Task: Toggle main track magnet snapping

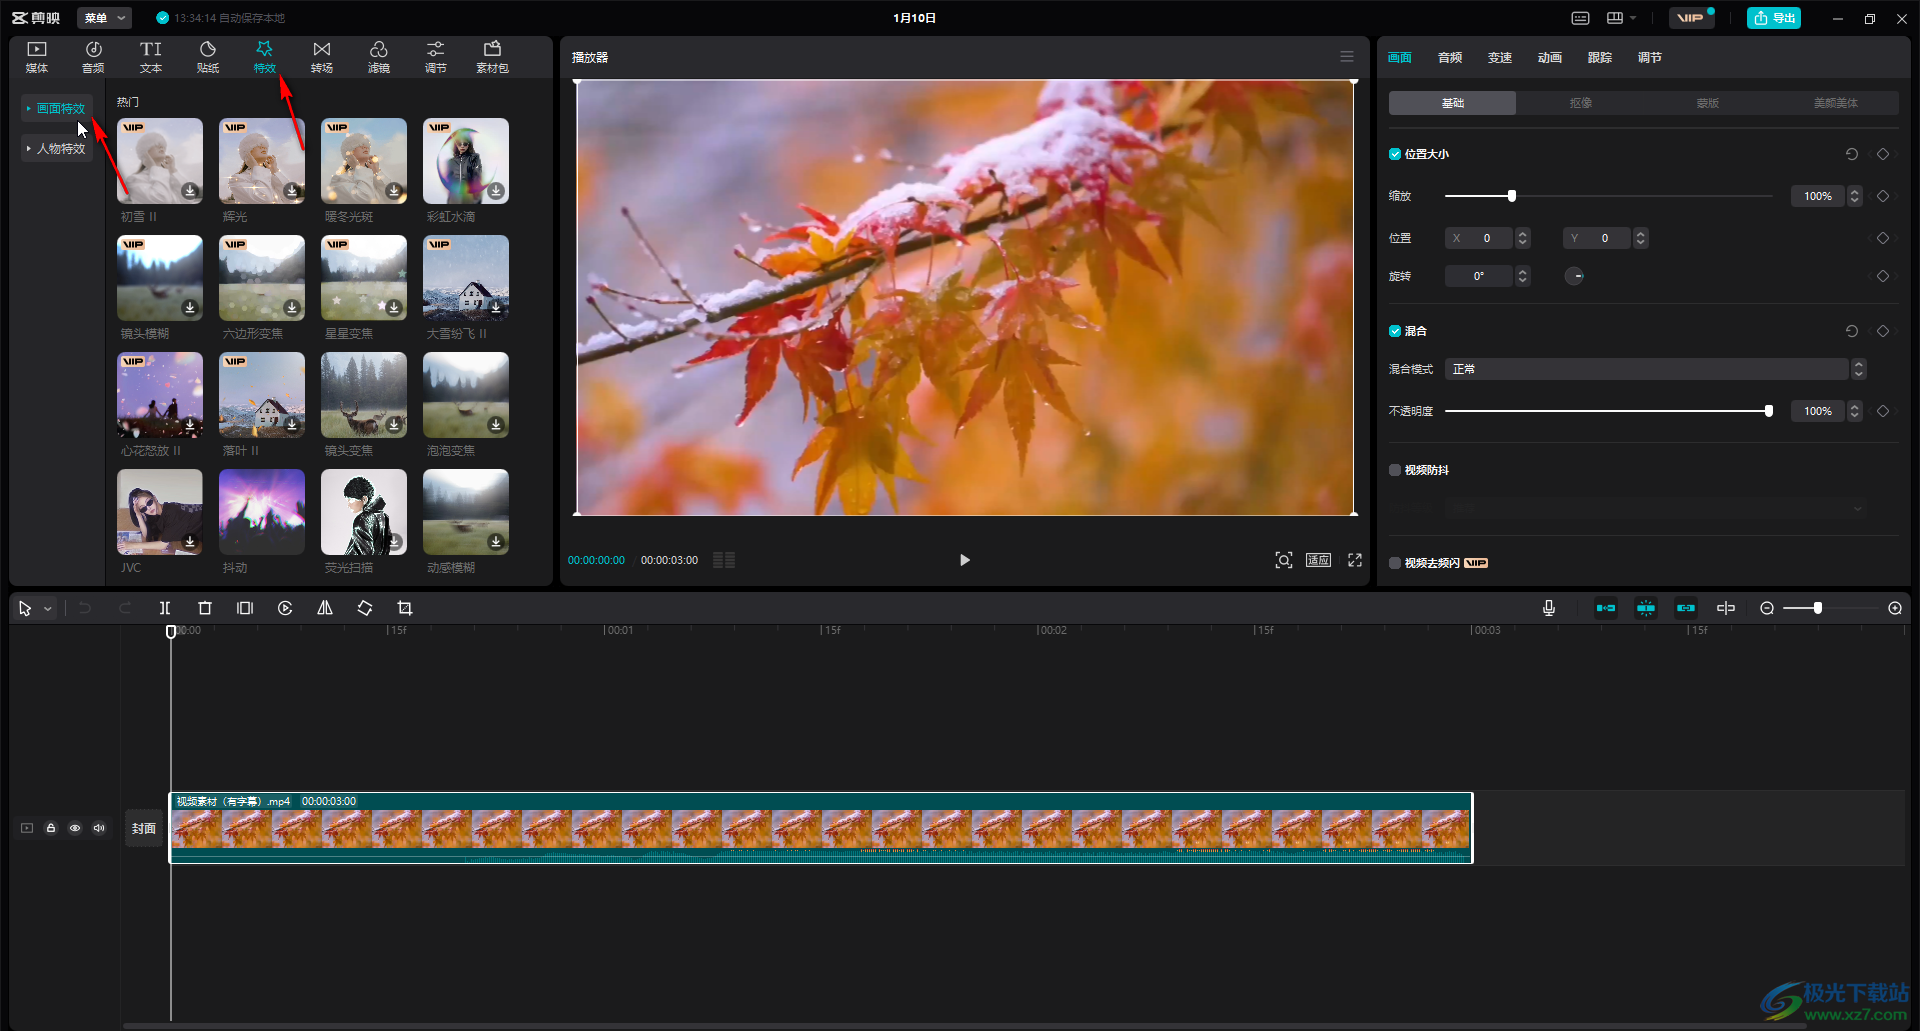Action: [x=1606, y=608]
